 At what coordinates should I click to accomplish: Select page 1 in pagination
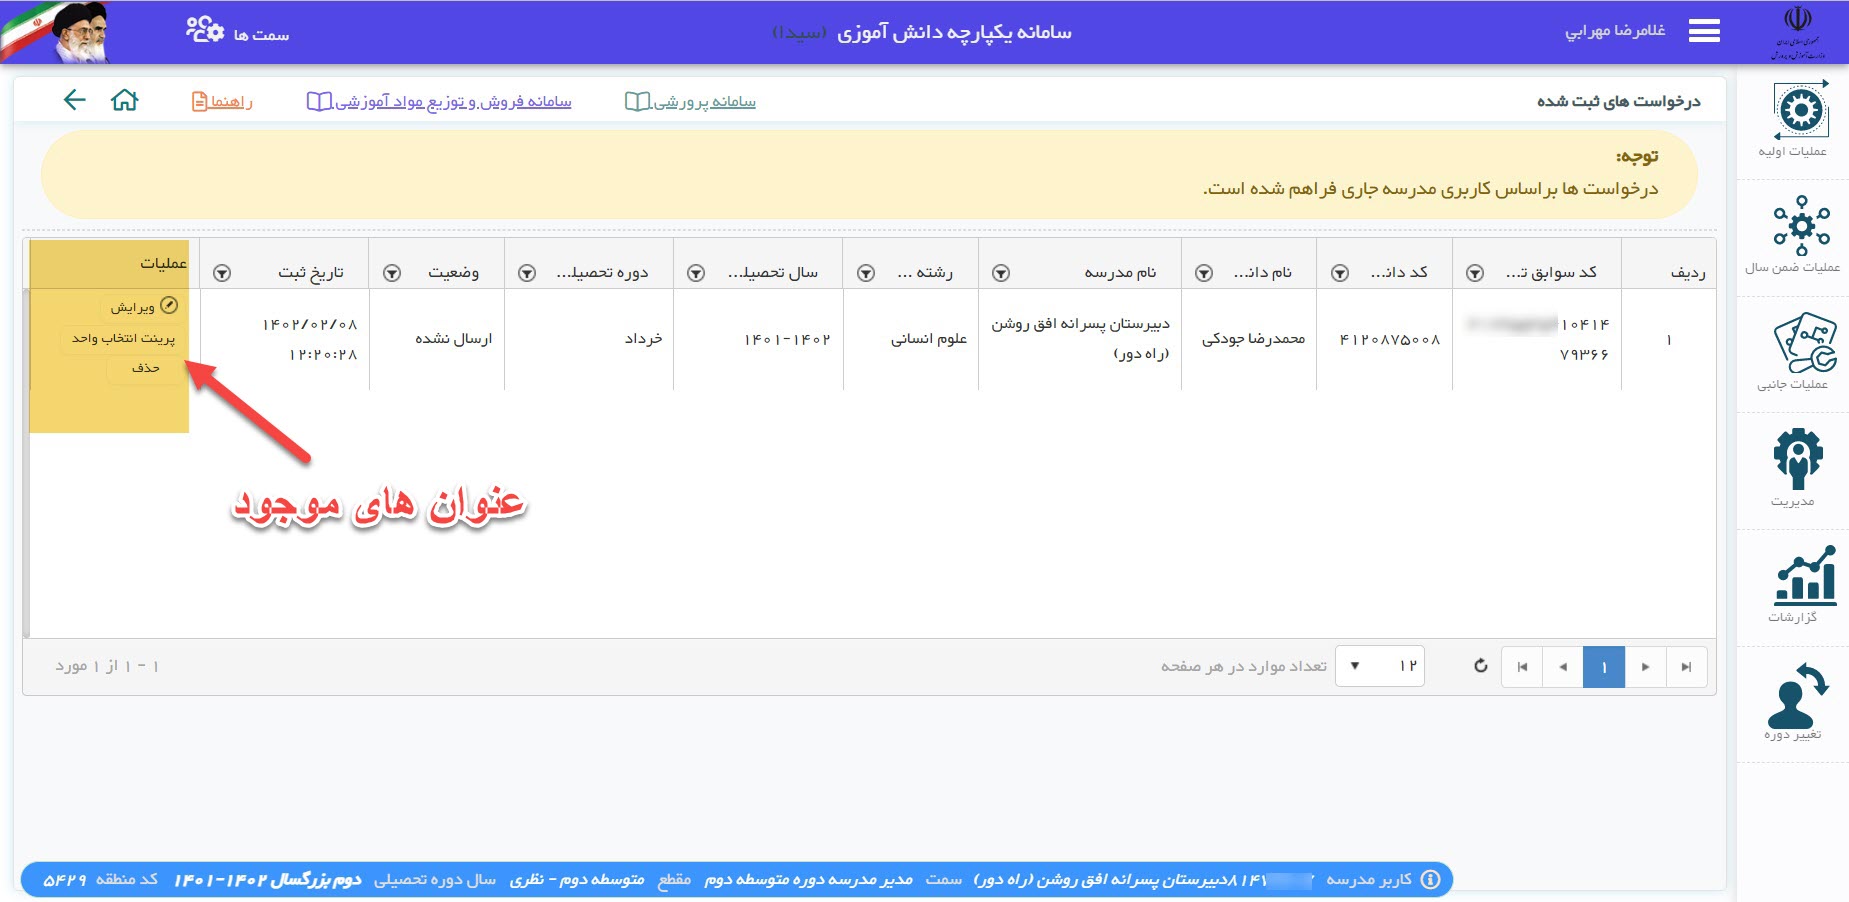click(x=1603, y=667)
